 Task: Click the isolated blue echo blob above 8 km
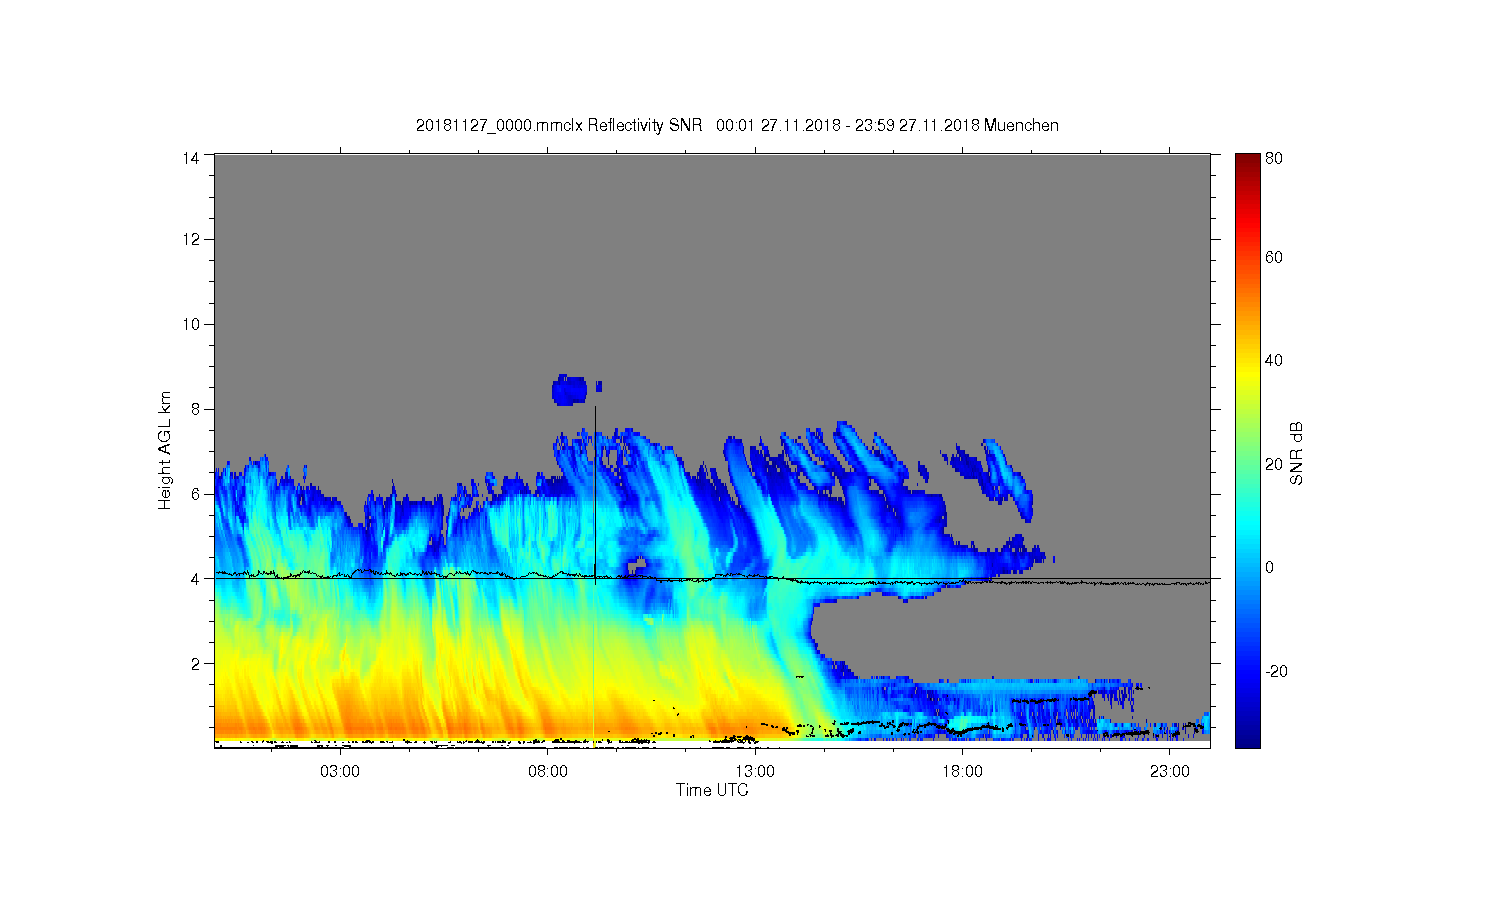coord(569,390)
